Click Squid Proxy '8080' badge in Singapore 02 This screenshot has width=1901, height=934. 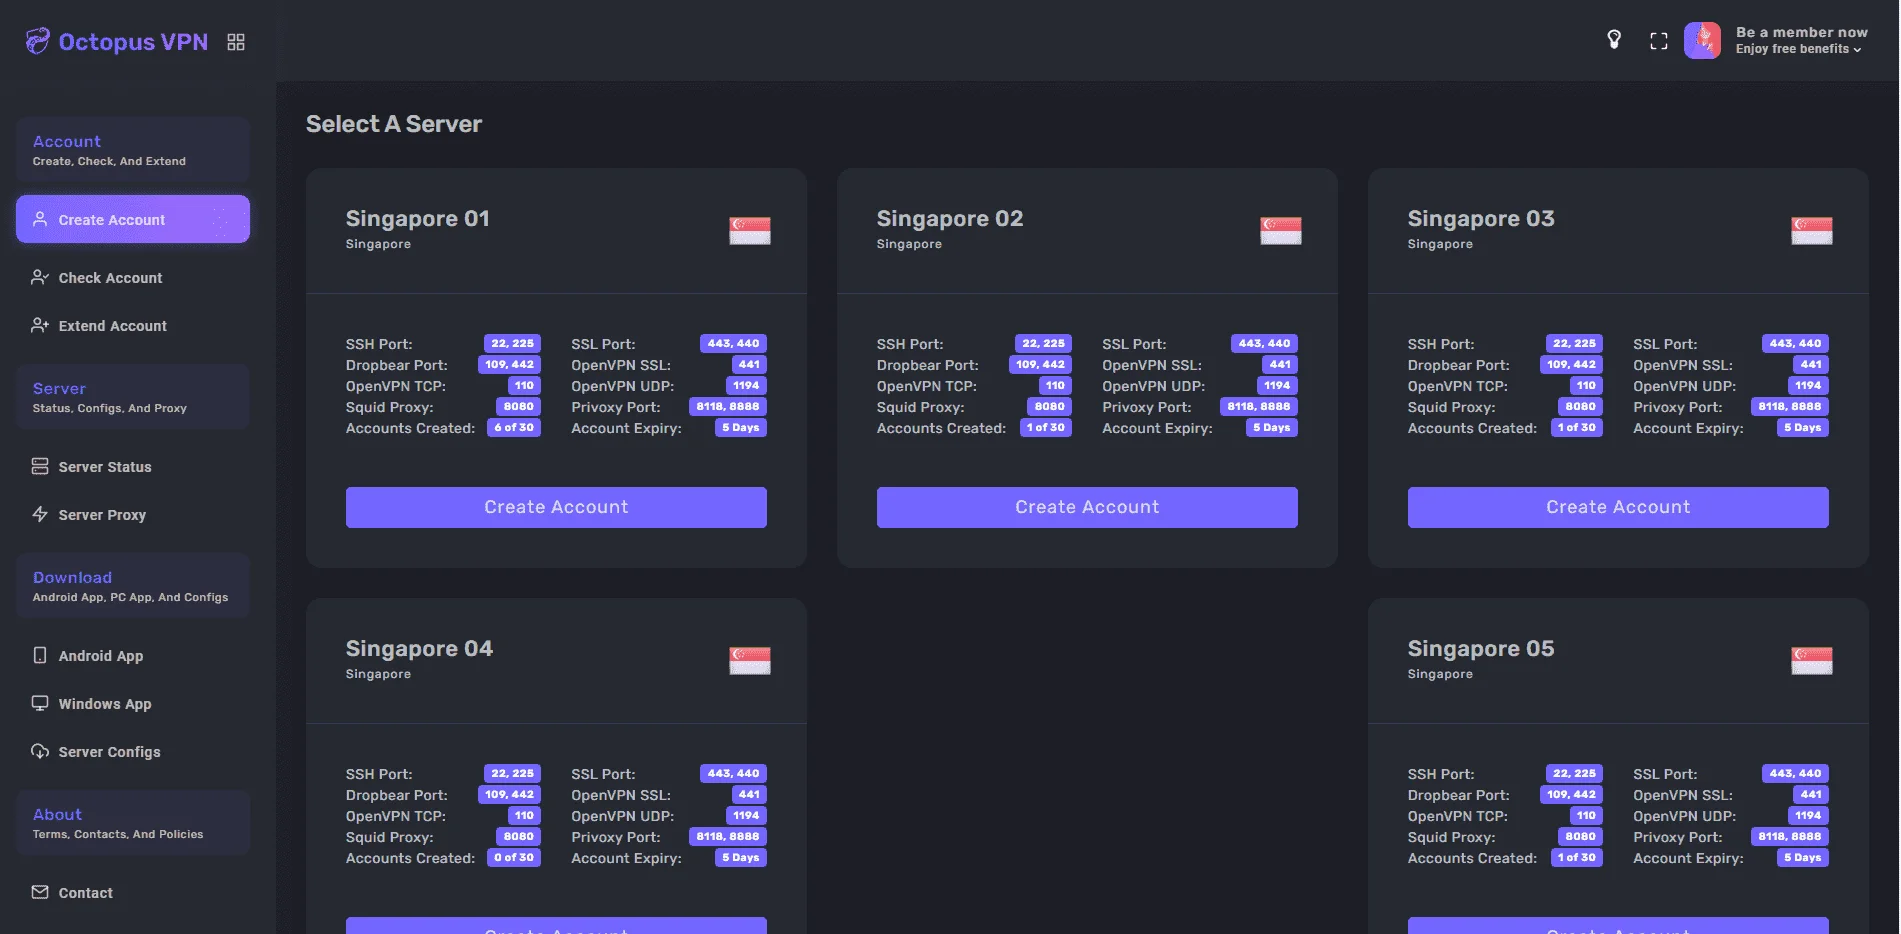1049,406
